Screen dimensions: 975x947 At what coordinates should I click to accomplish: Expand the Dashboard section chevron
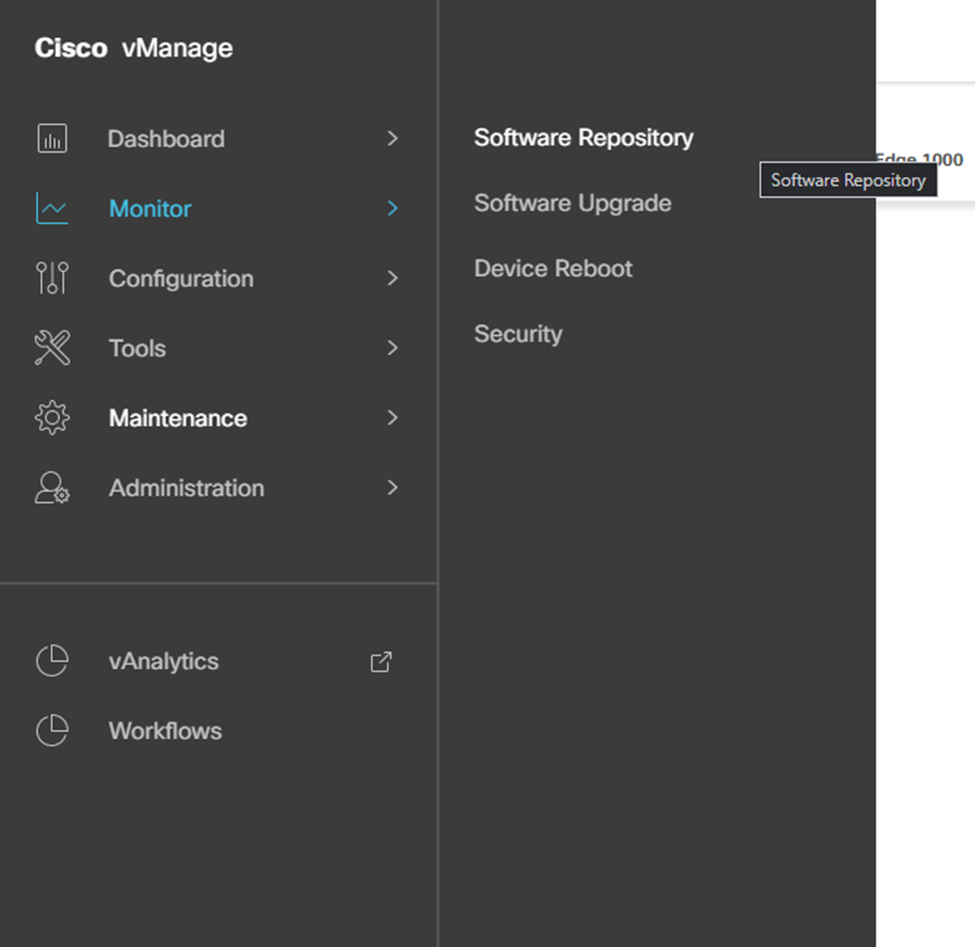[392, 139]
